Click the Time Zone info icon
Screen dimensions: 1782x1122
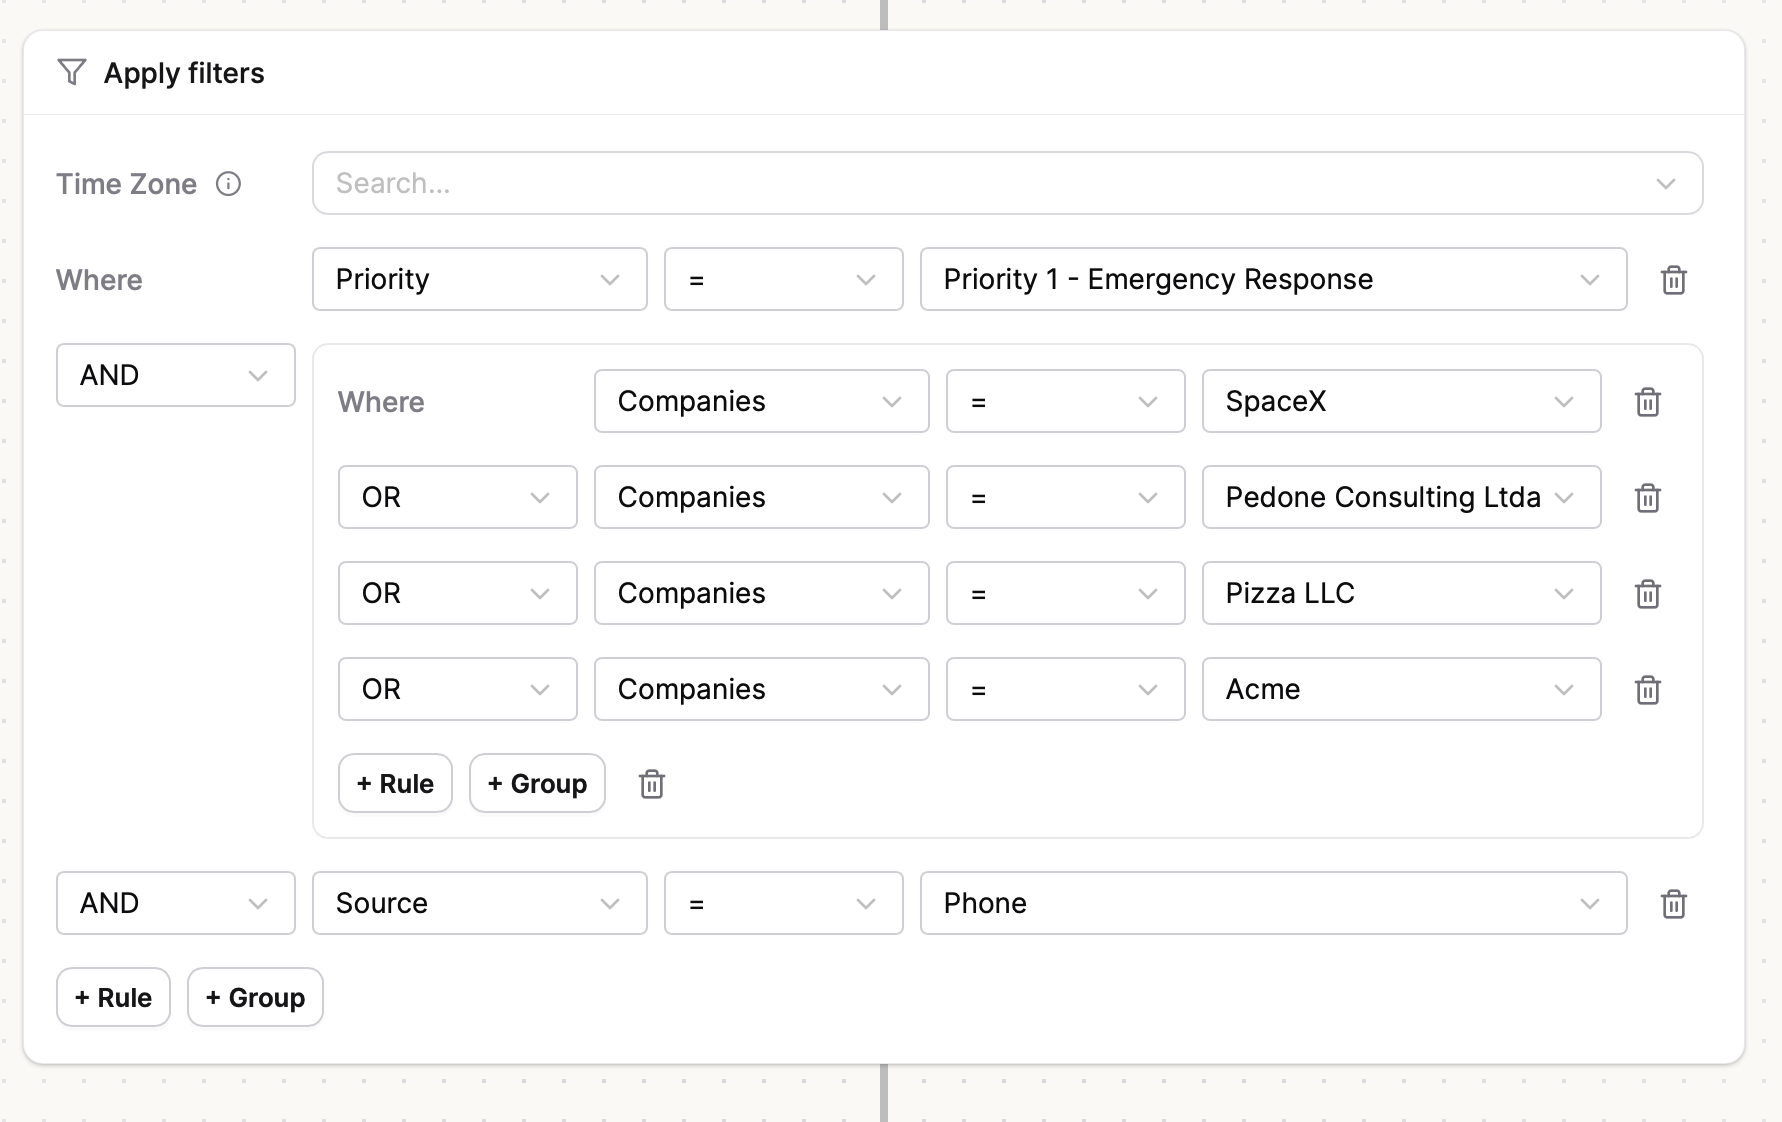(x=228, y=184)
